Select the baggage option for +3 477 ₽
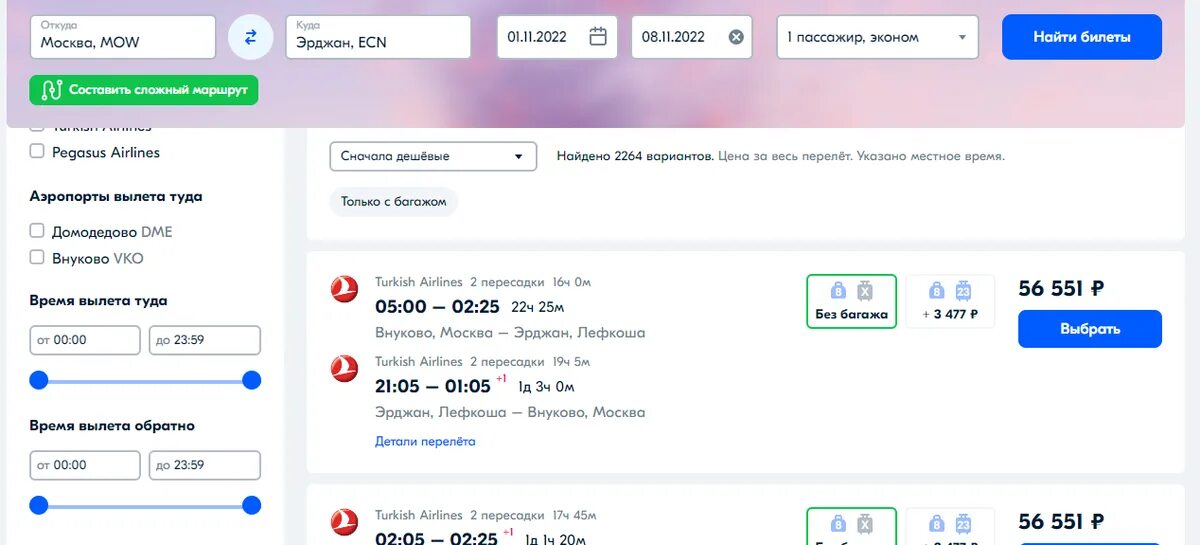The height and width of the screenshot is (545, 1200). pyautogui.click(x=950, y=302)
